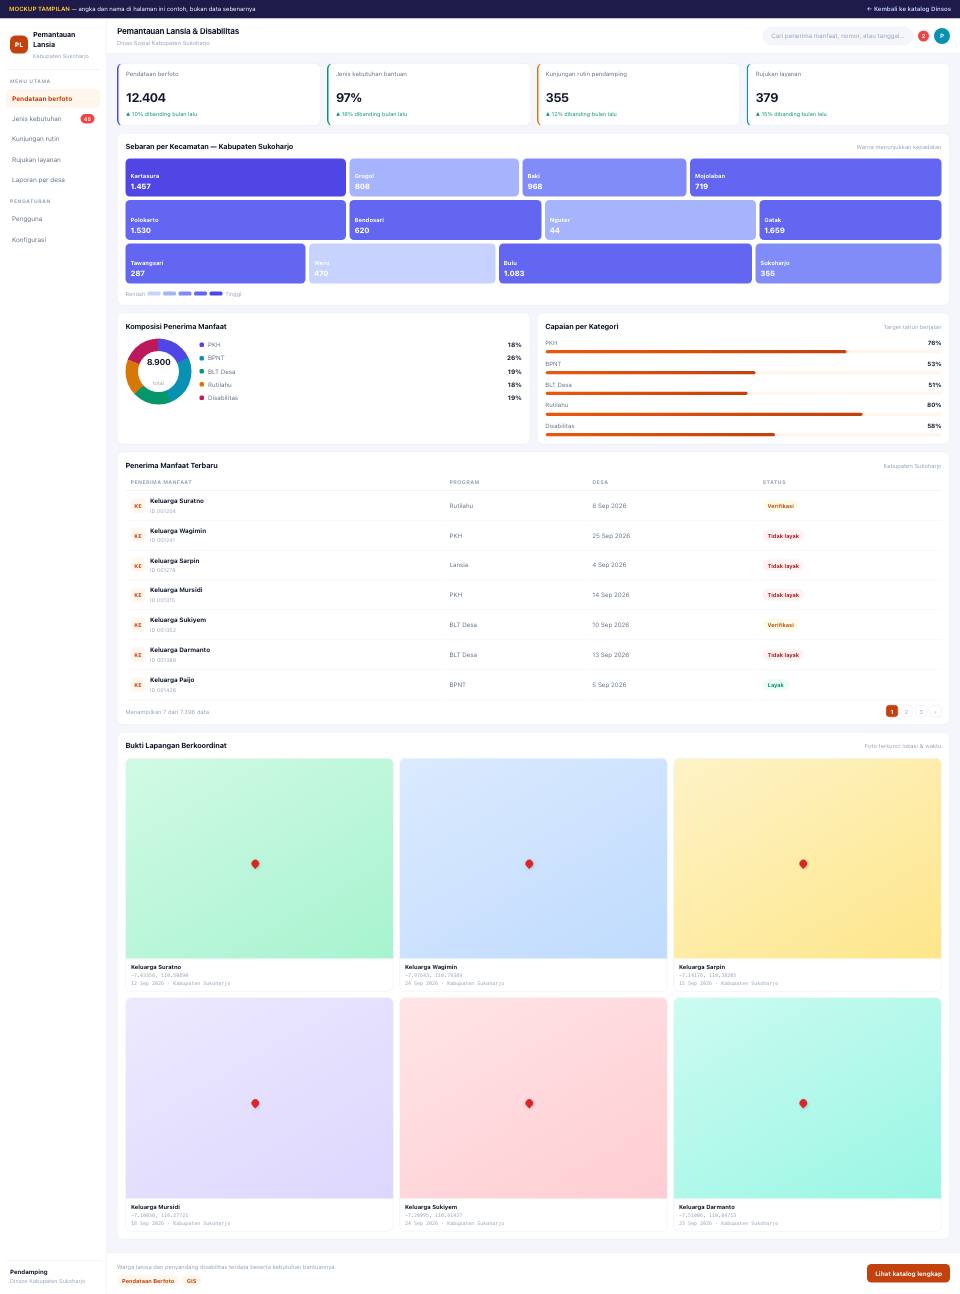
Task: Click Tidak layak status for Keluarga Wagimin
Action: point(783,536)
